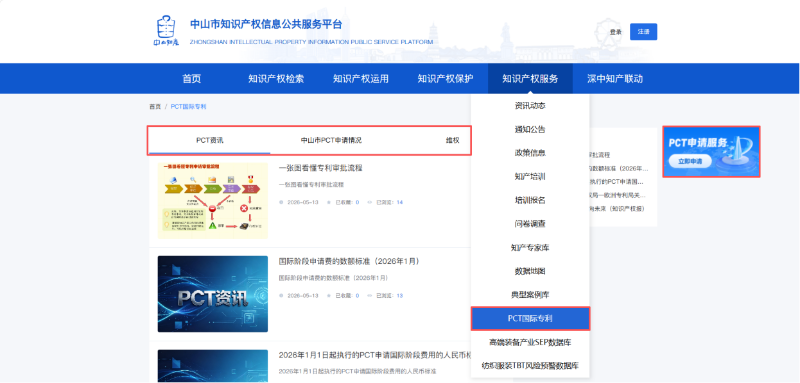Click 已浏览 eye icon of first article

click(x=370, y=202)
